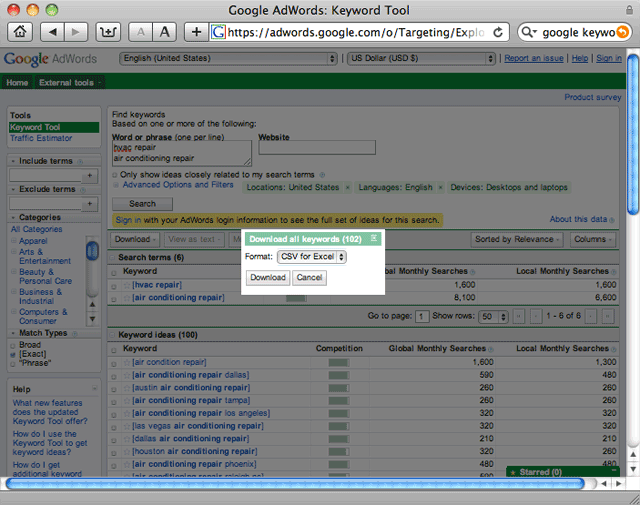
Task: Open the External tools menu
Action: click(69, 82)
